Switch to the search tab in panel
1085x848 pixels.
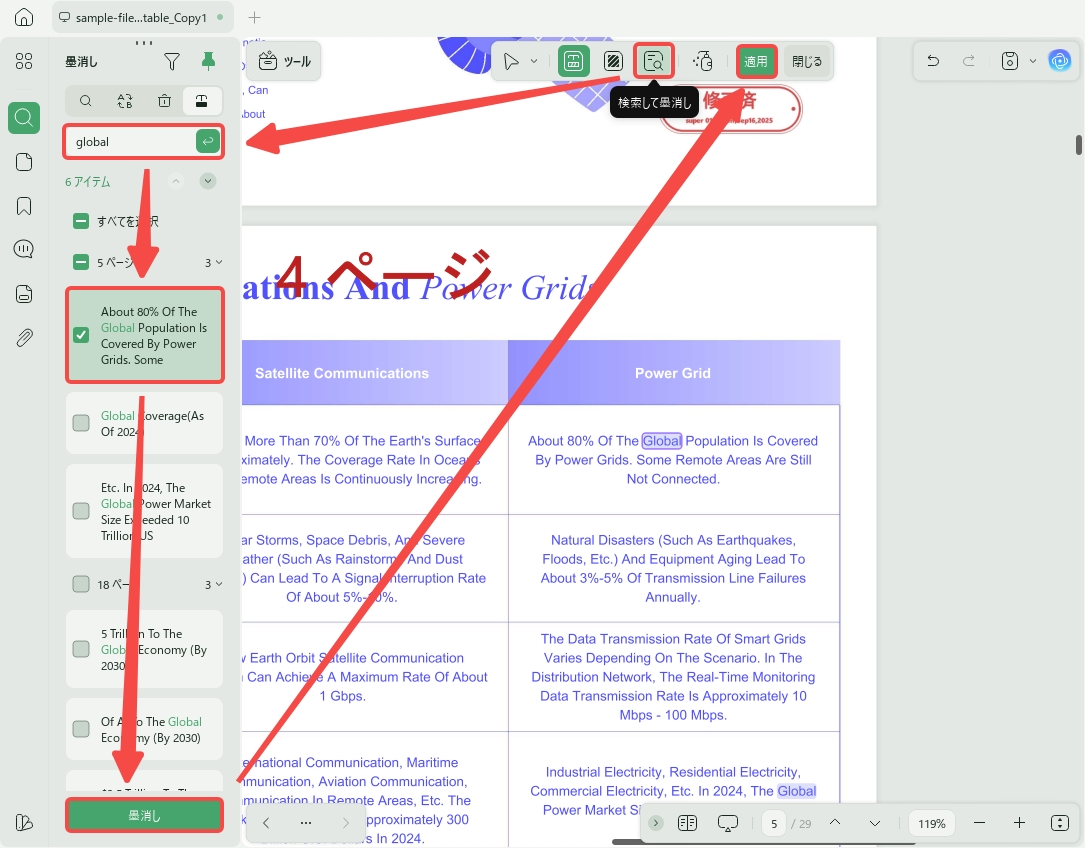click(x=86, y=101)
